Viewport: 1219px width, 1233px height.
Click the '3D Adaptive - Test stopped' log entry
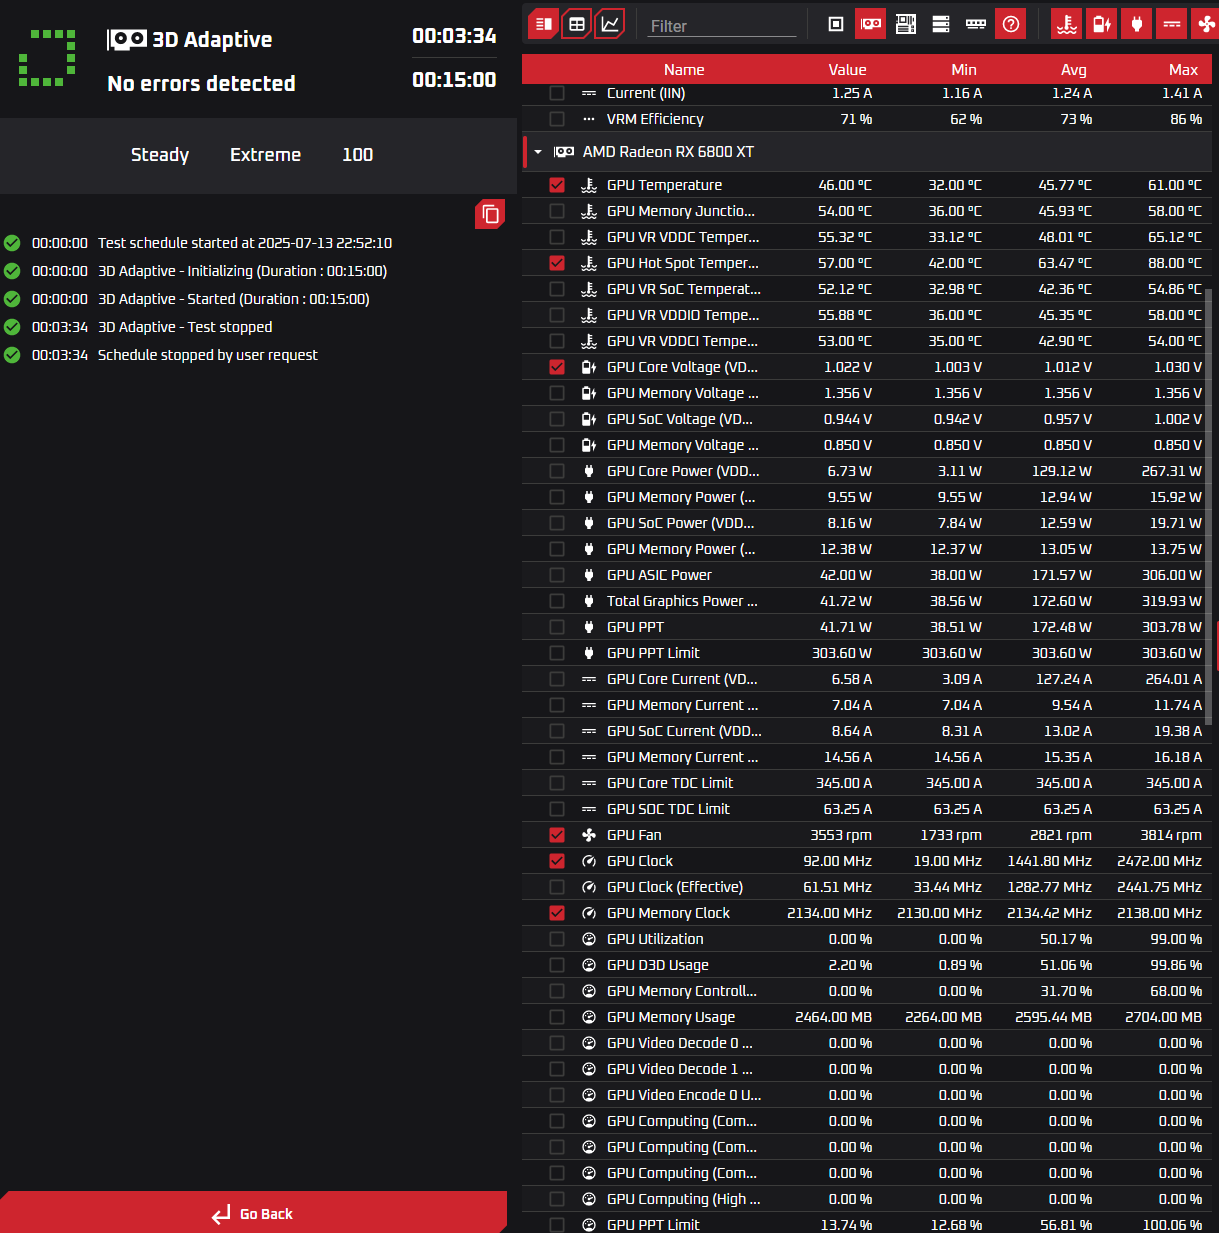185,327
